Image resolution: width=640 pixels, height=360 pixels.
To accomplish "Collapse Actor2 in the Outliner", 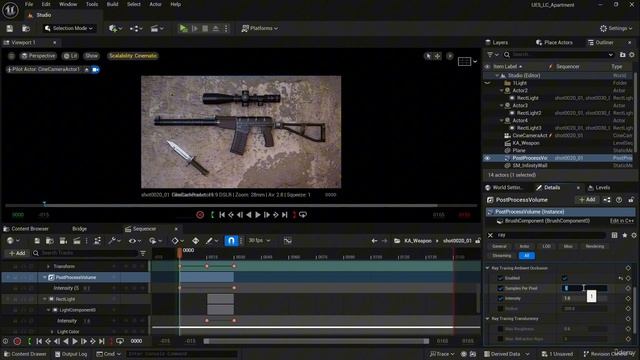I will (x=502, y=91).
